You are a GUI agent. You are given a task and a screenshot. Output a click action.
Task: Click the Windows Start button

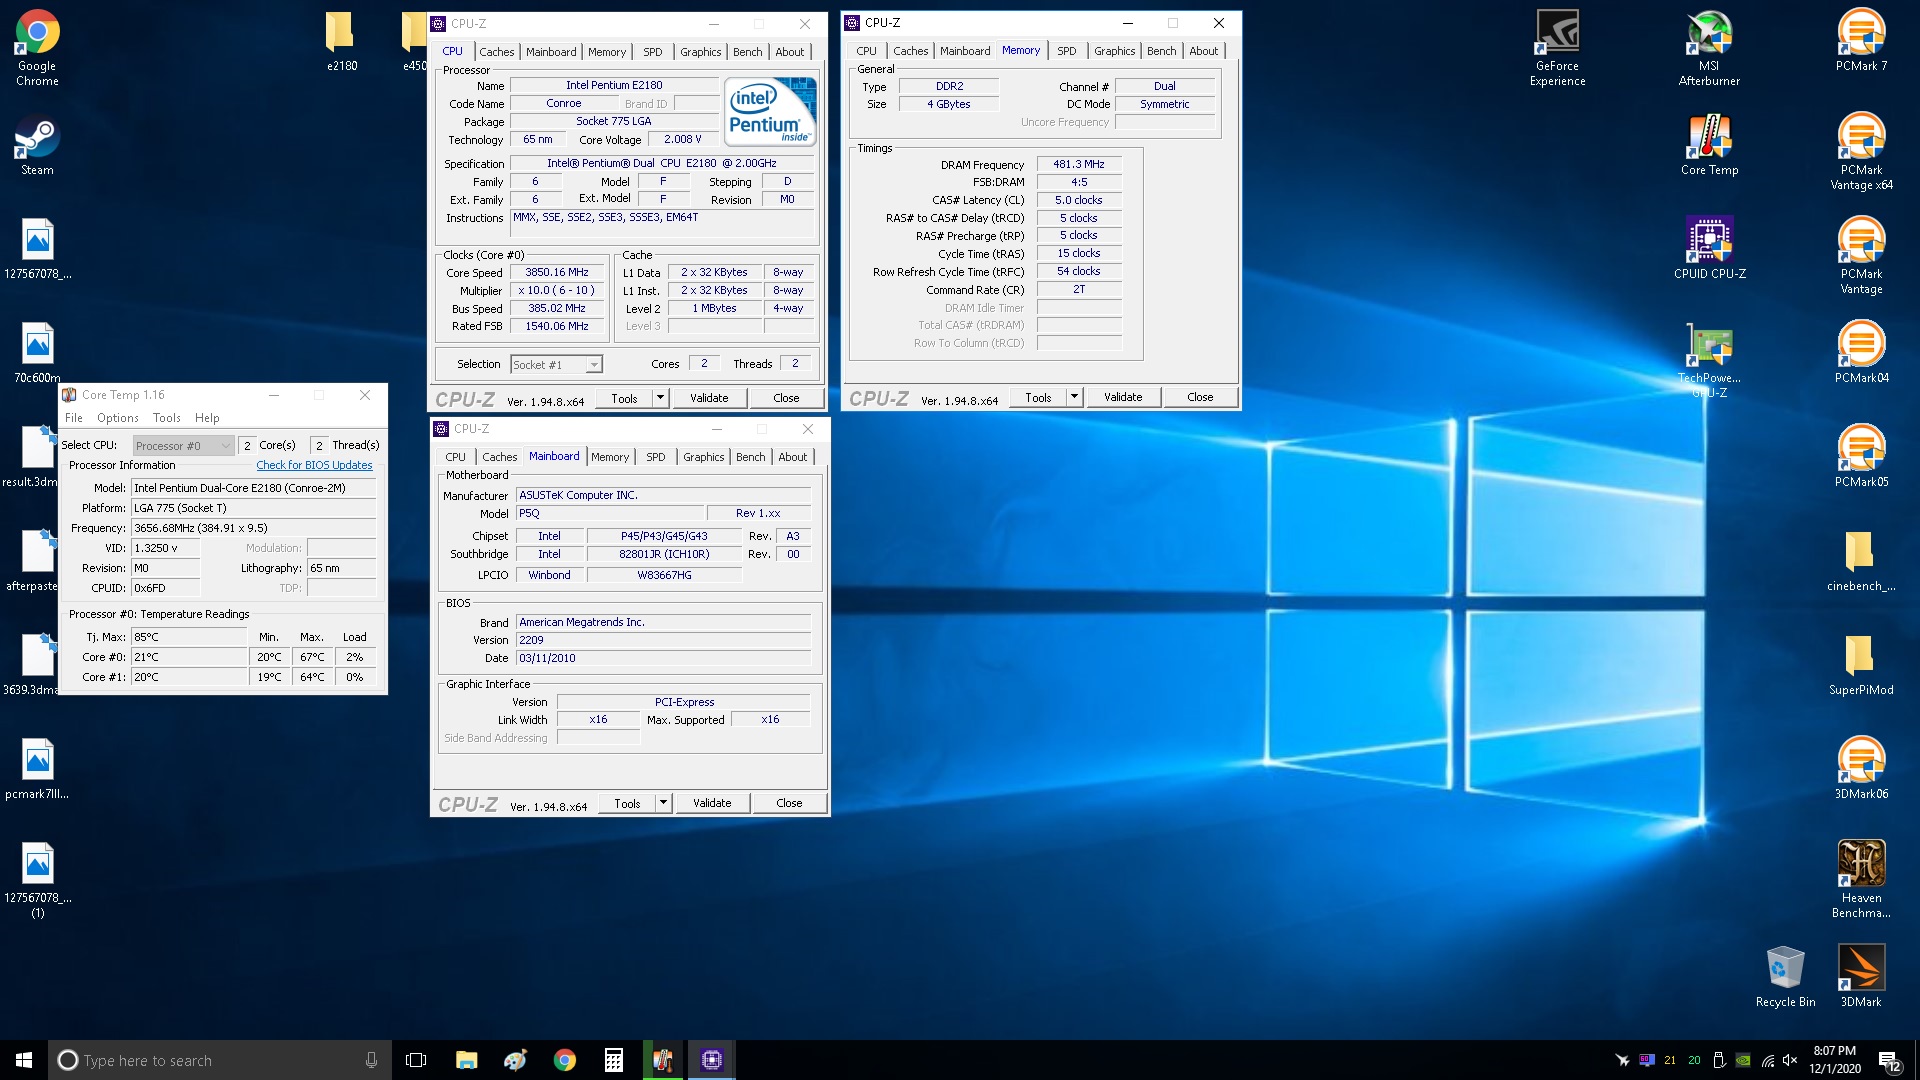[24, 1060]
